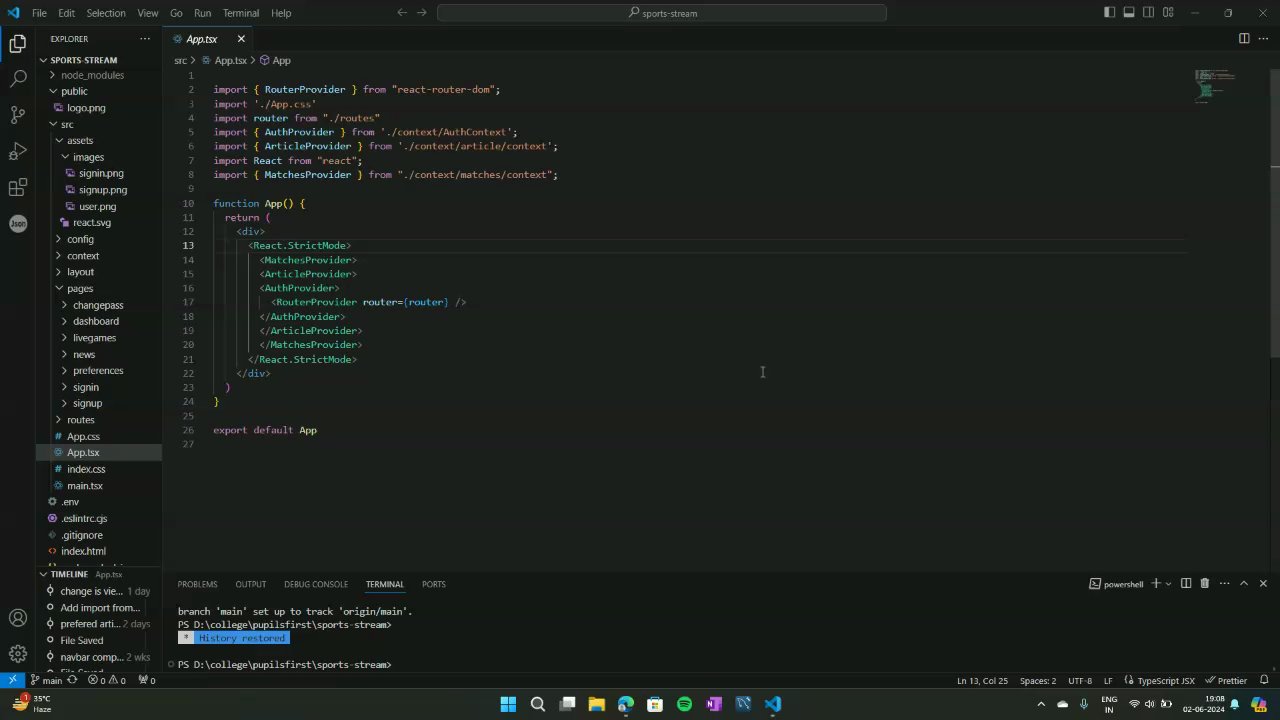Click the Go Back arrow in title bar
Image resolution: width=1280 pixels, height=720 pixels.
point(402,13)
